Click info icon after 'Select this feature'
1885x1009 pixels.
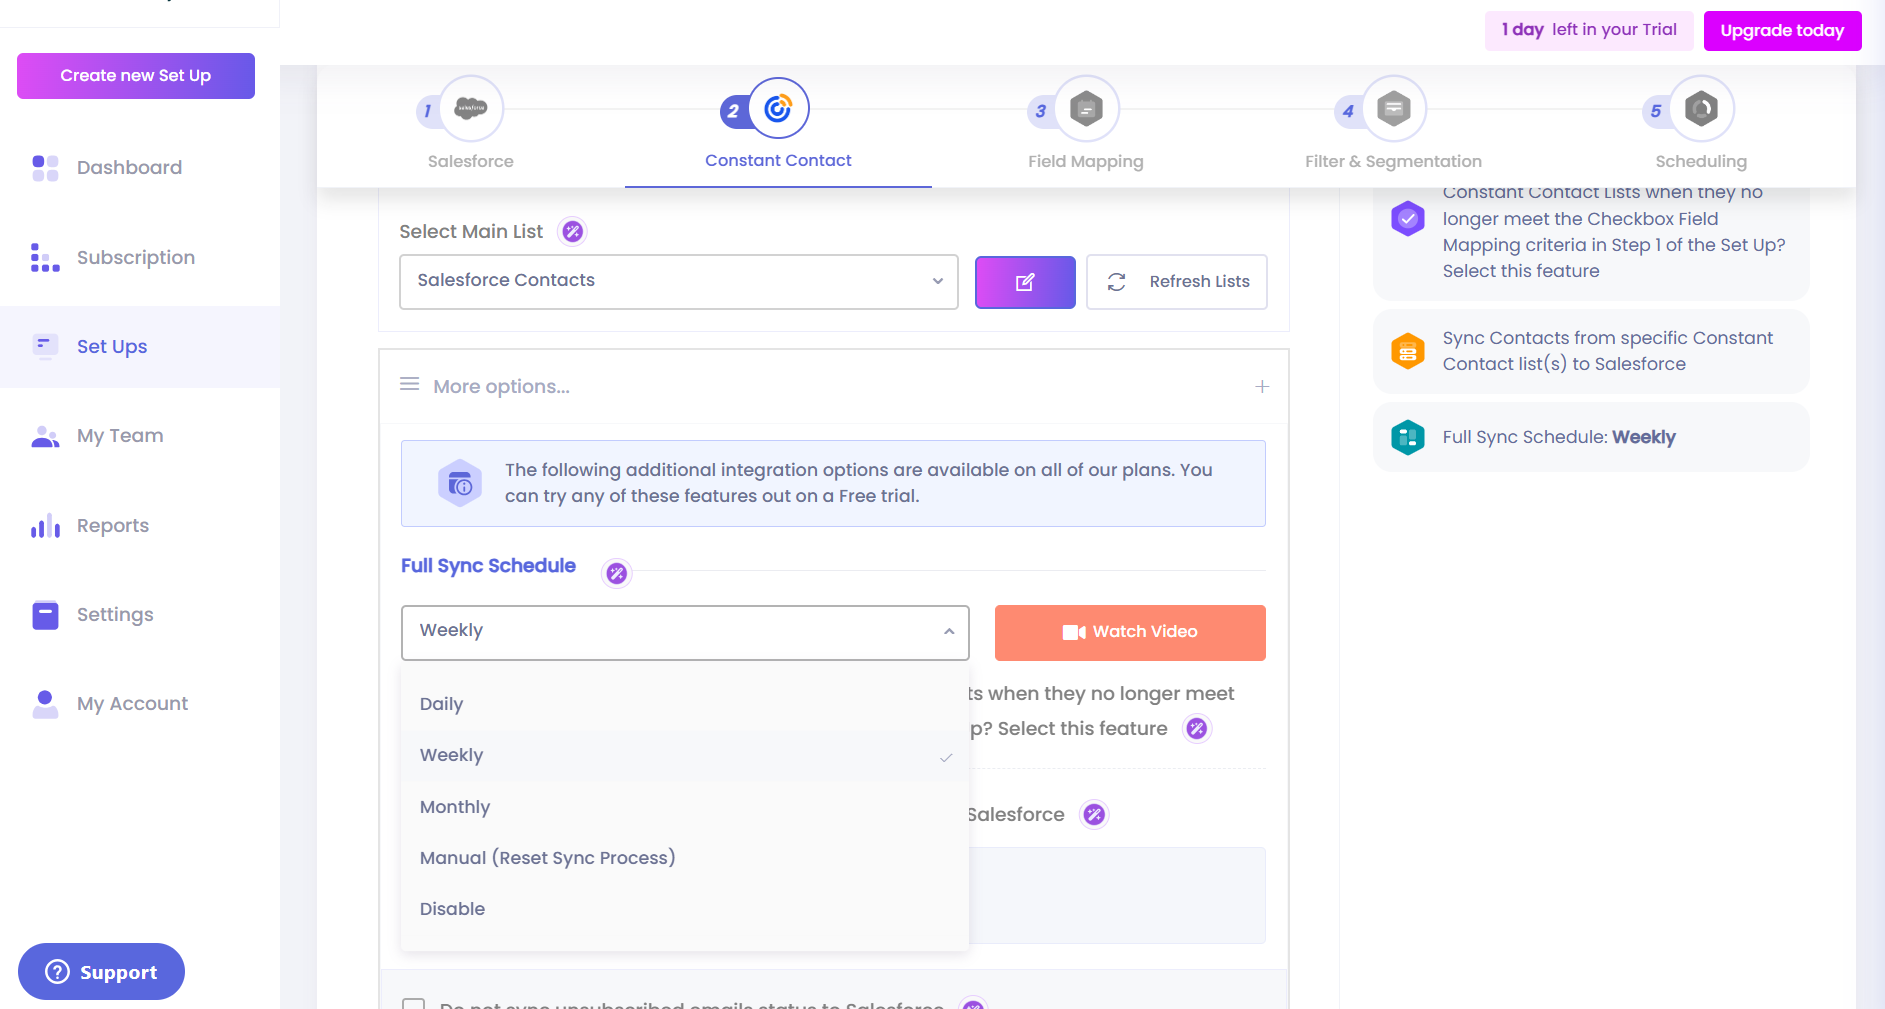coord(1197,728)
